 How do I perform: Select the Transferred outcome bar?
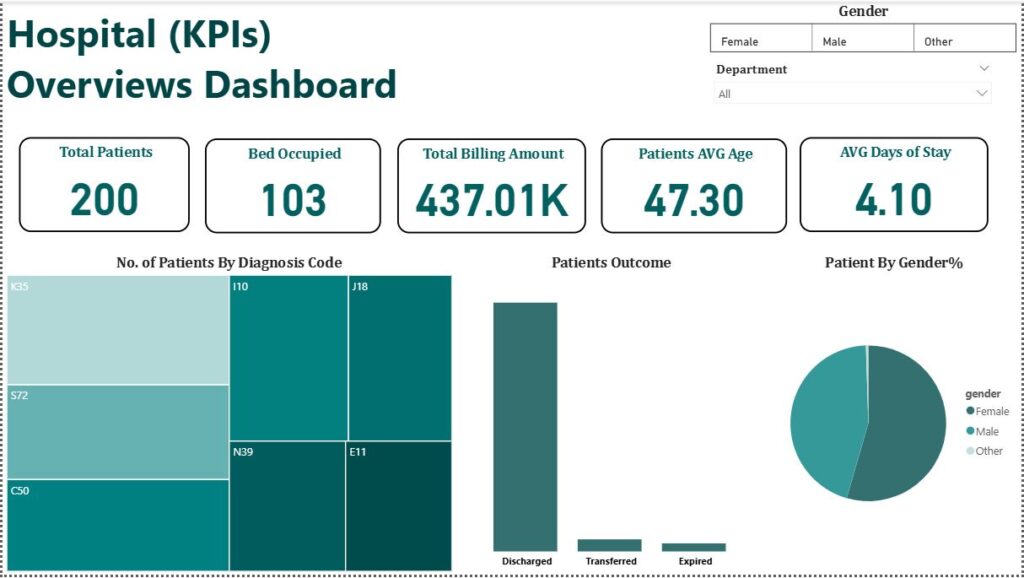[x=609, y=545]
